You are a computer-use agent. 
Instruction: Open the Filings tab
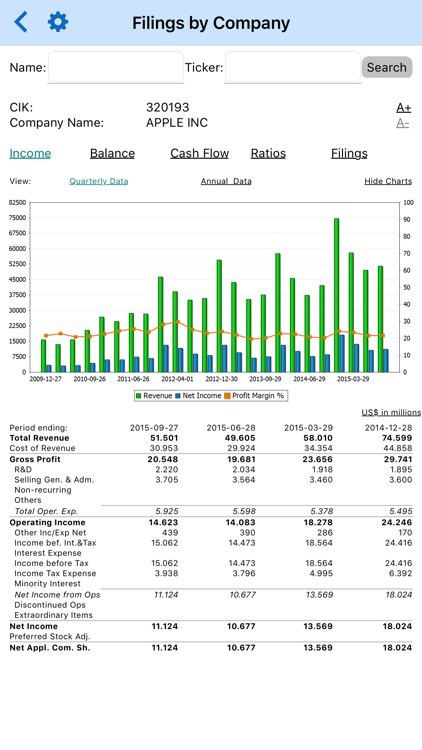coord(349,154)
